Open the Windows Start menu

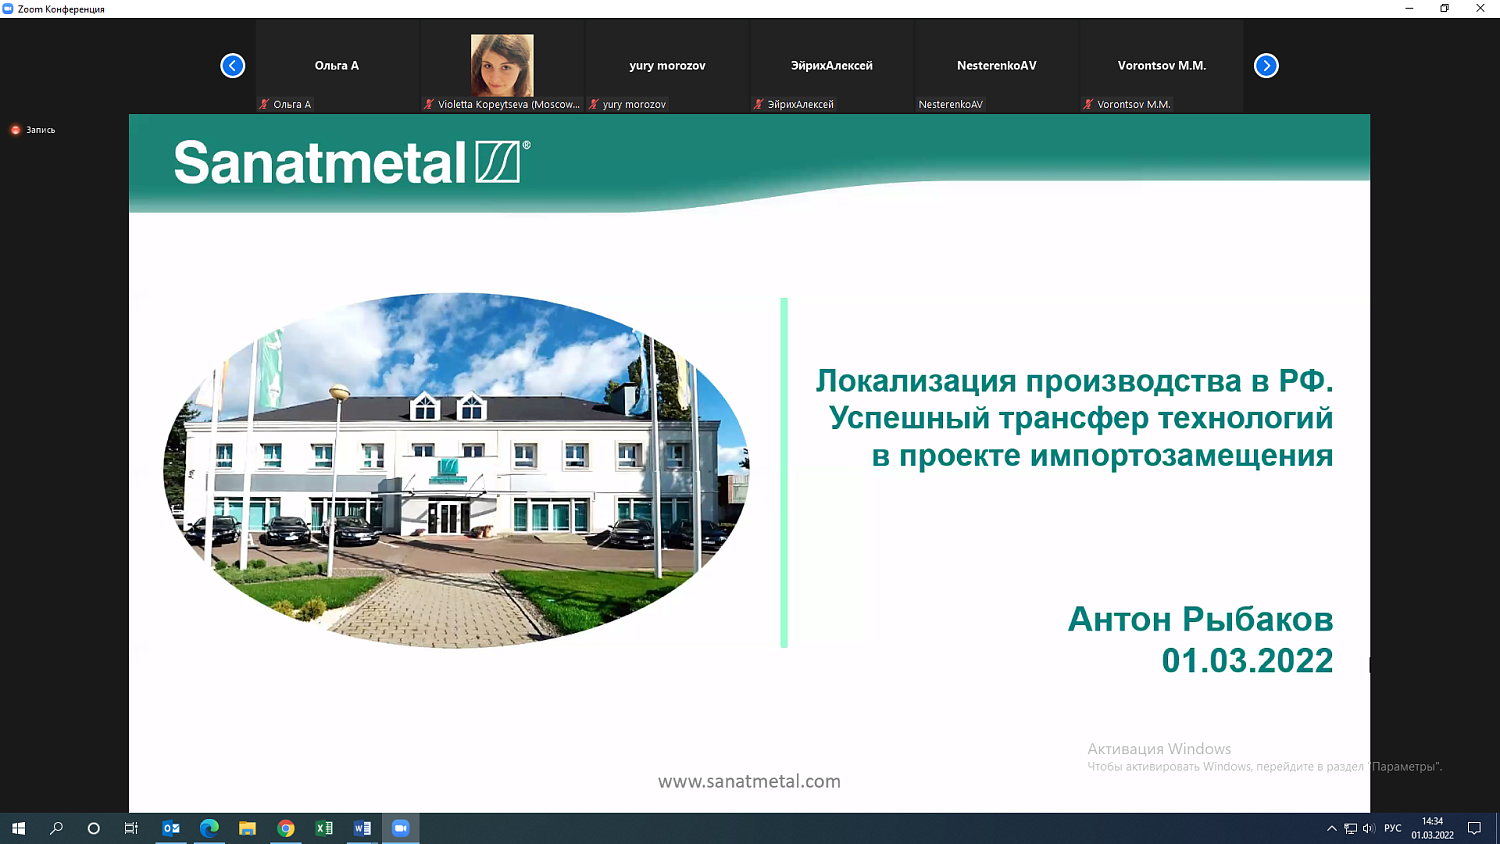point(18,828)
